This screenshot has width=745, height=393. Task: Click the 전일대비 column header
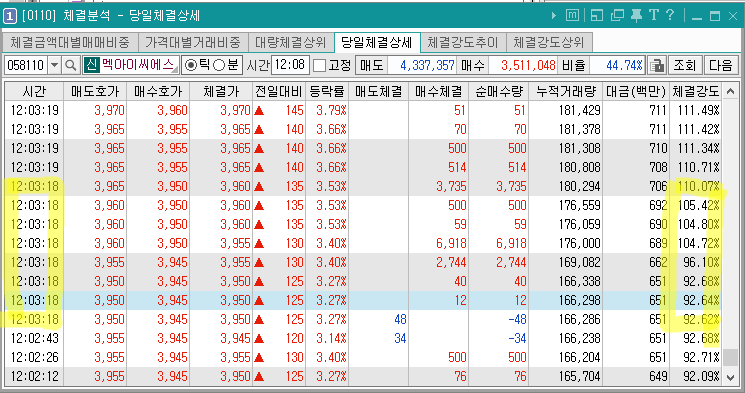pyautogui.click(x=279, y=91)
